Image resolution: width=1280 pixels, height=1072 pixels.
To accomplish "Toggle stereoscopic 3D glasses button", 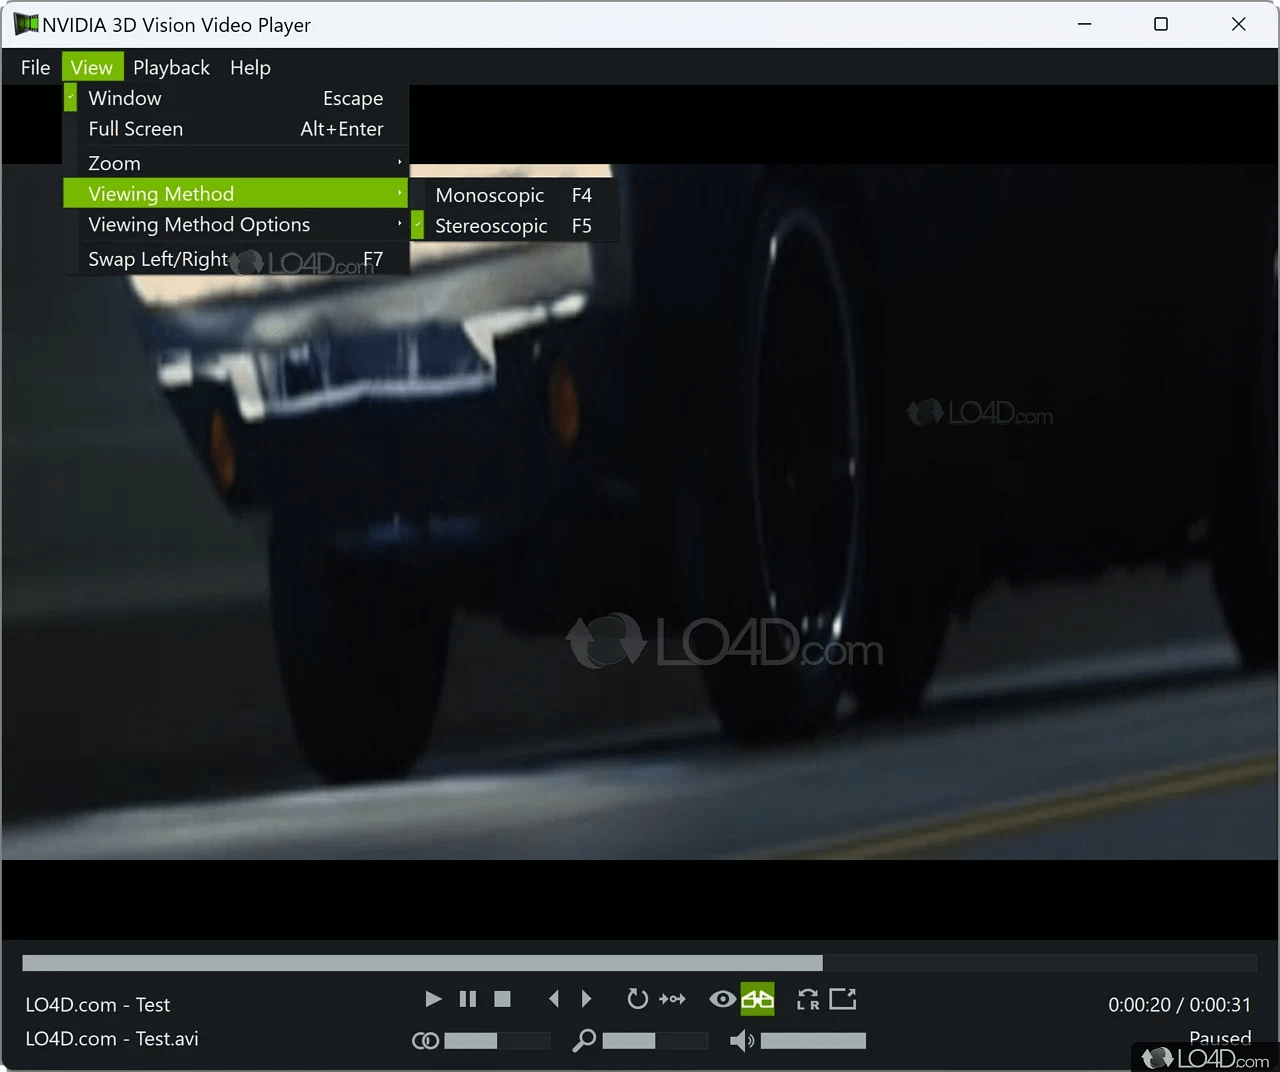I will (757, 999).
